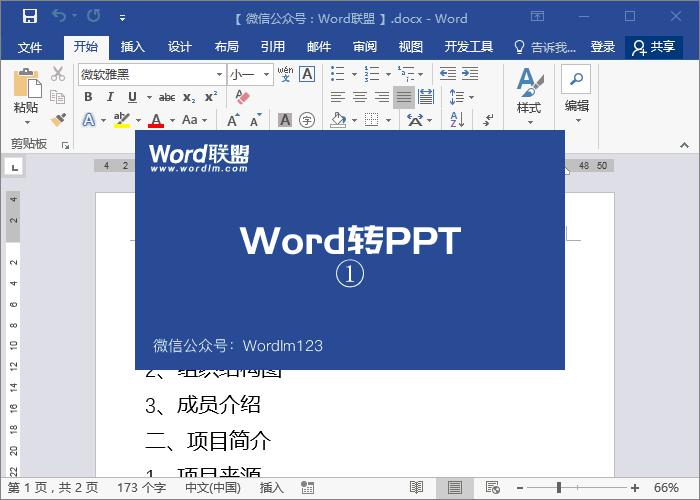Open the 开发工具 ribbon tab

[469, 46]
